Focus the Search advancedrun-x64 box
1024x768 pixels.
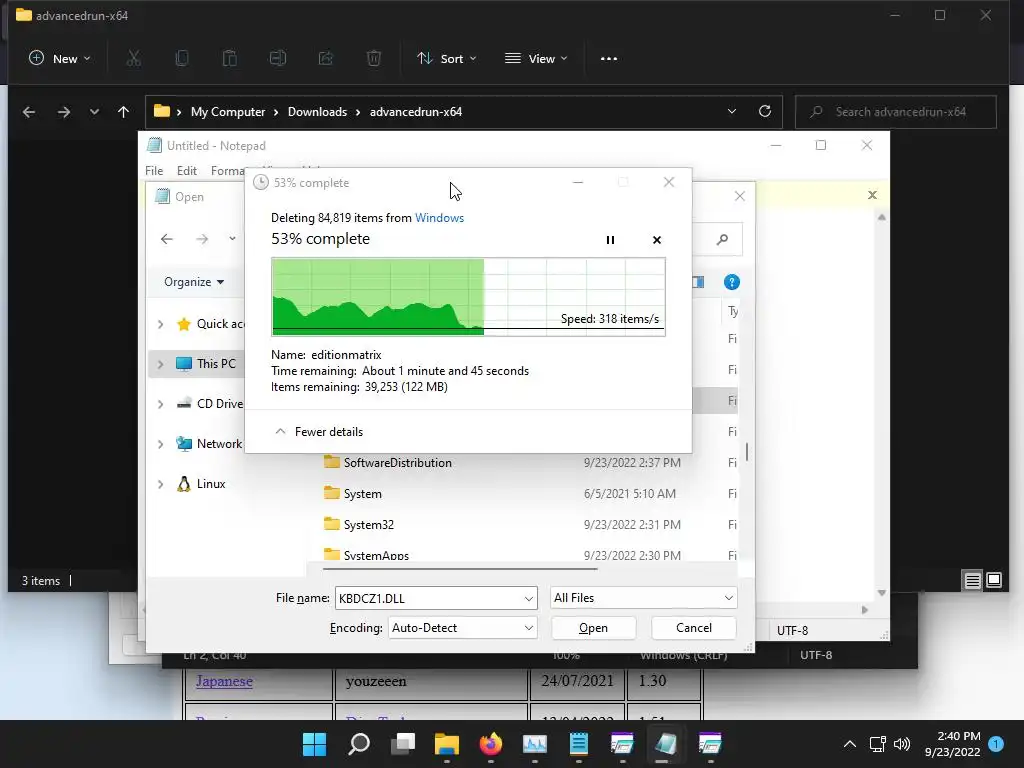click(x=896, y=112)
